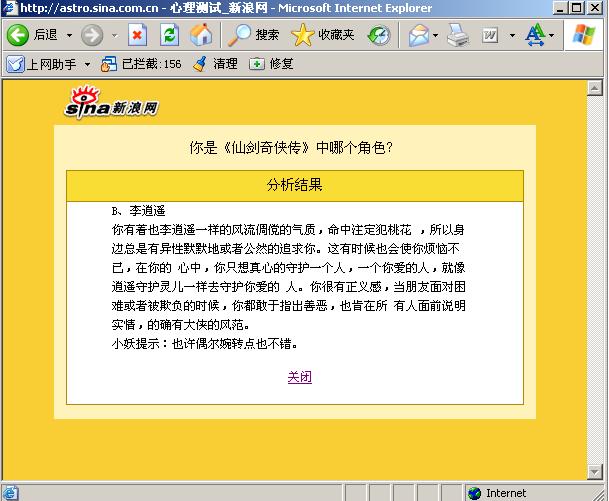Click the Edit document icon

[x=491, y=36]
